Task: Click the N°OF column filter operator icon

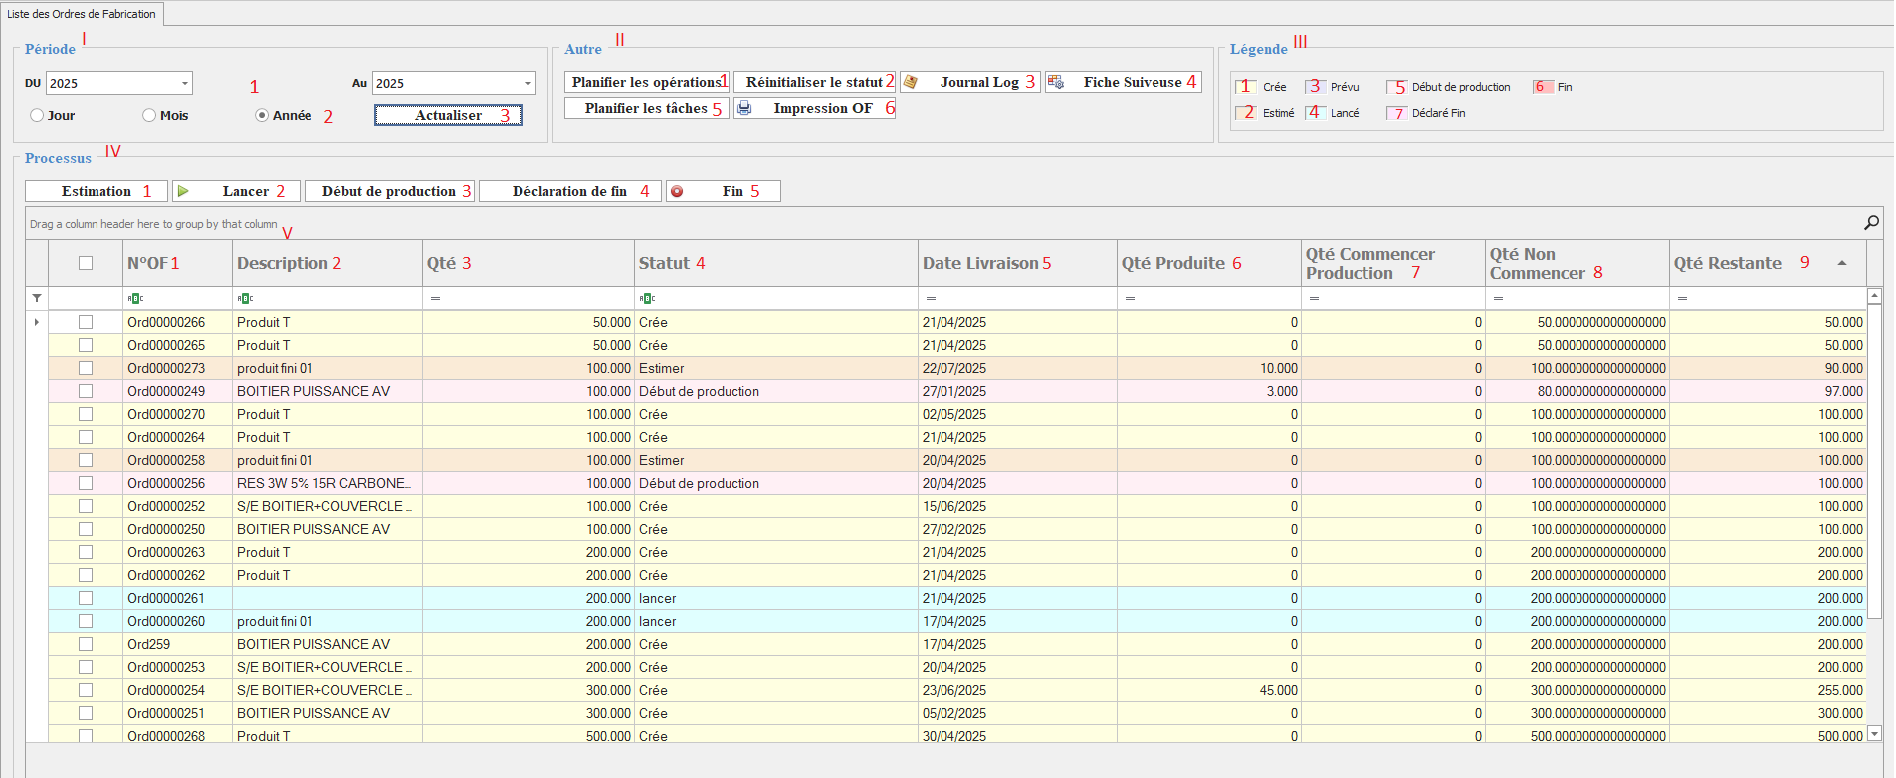Action: point(135,298)
